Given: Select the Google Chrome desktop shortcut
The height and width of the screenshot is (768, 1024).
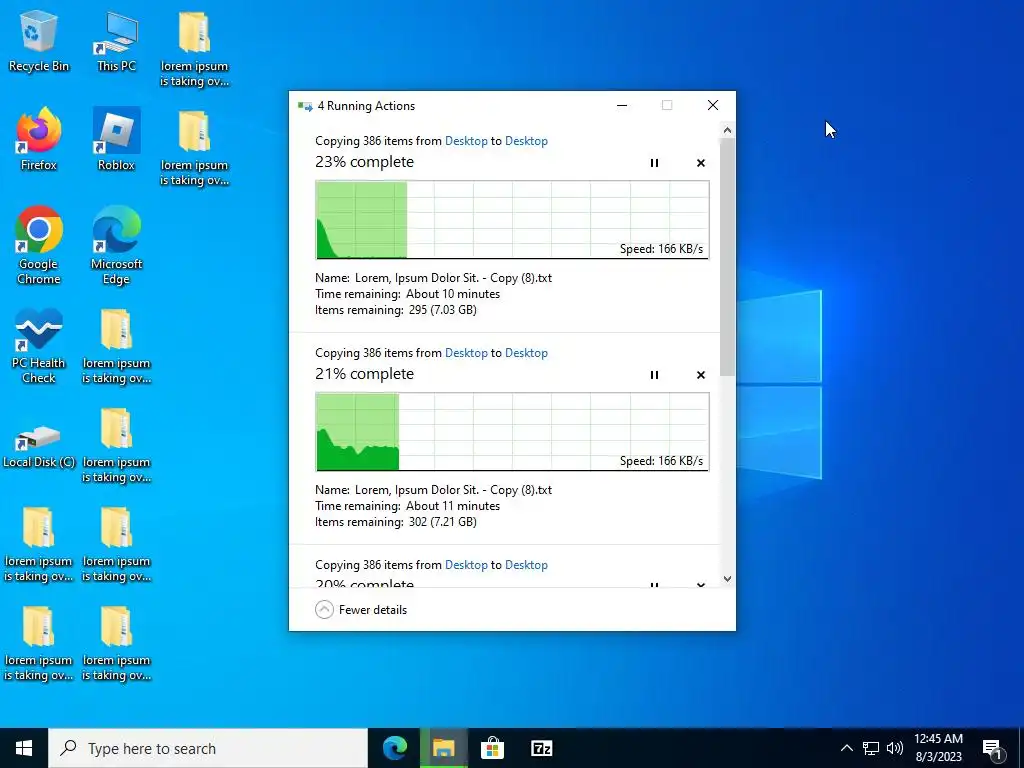Looking at the screenshot, I should 39,246.
